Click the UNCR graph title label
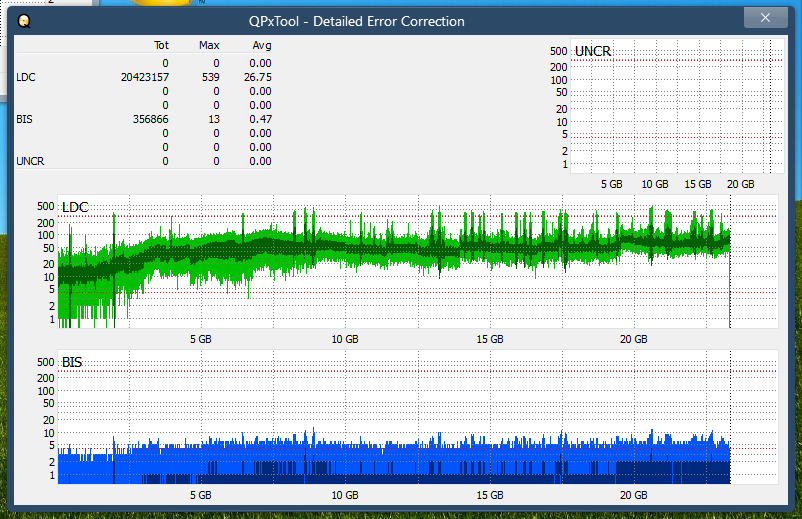This screenshot has height=519, width=802. click(593, 51)
